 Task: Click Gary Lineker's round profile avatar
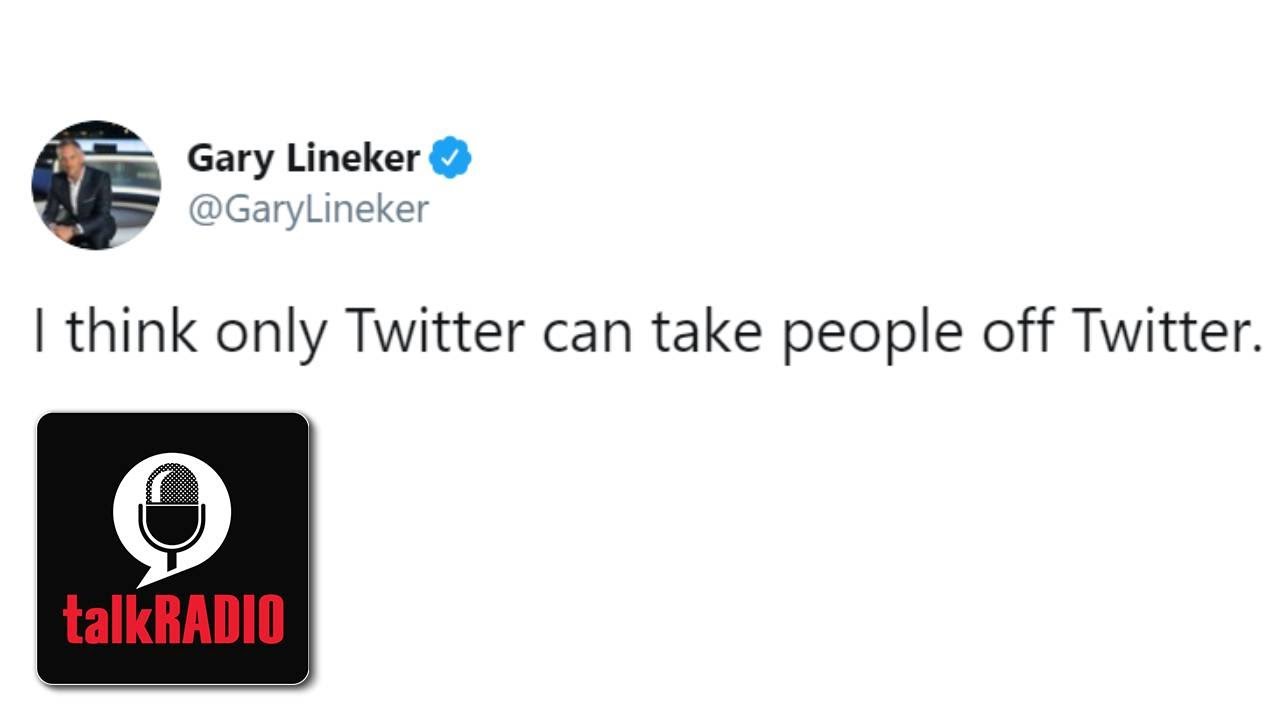pos(96,185)
